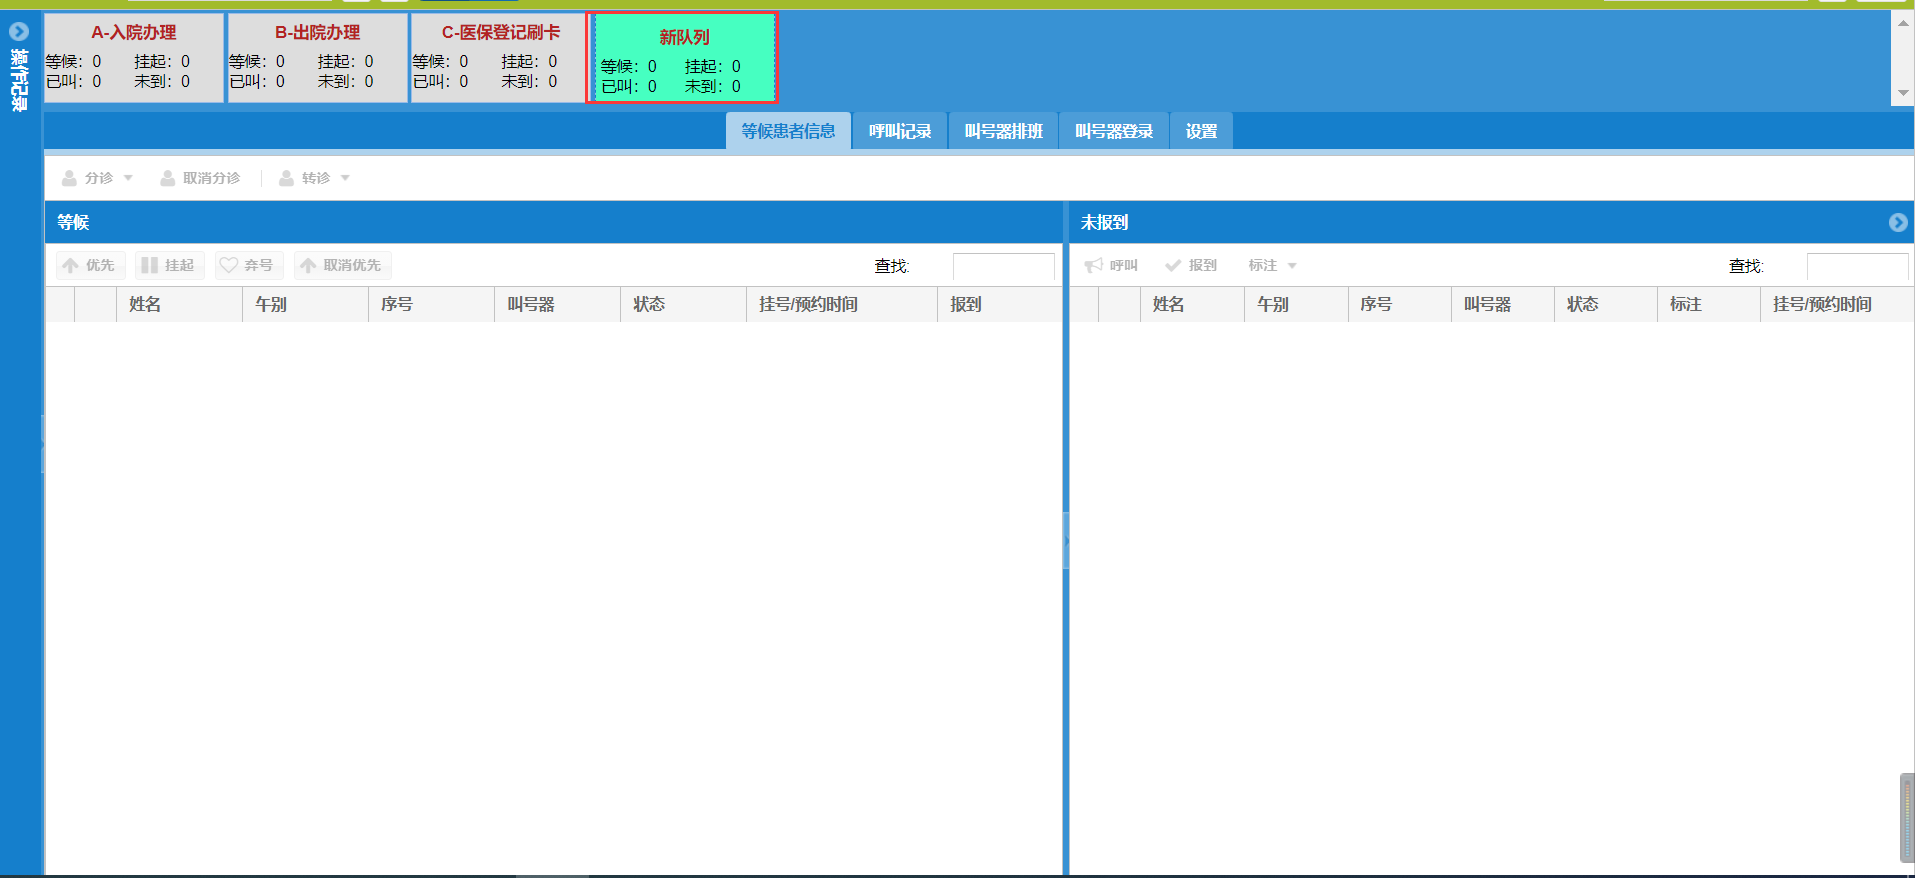
Task: Open the 叫号器登录 tab
Action: click(1114, 131)
